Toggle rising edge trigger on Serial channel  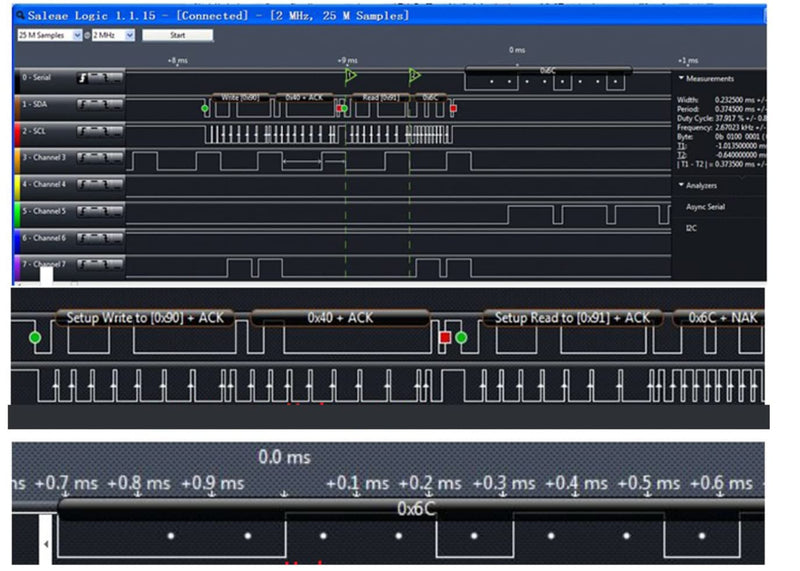(x=82, y=78)
